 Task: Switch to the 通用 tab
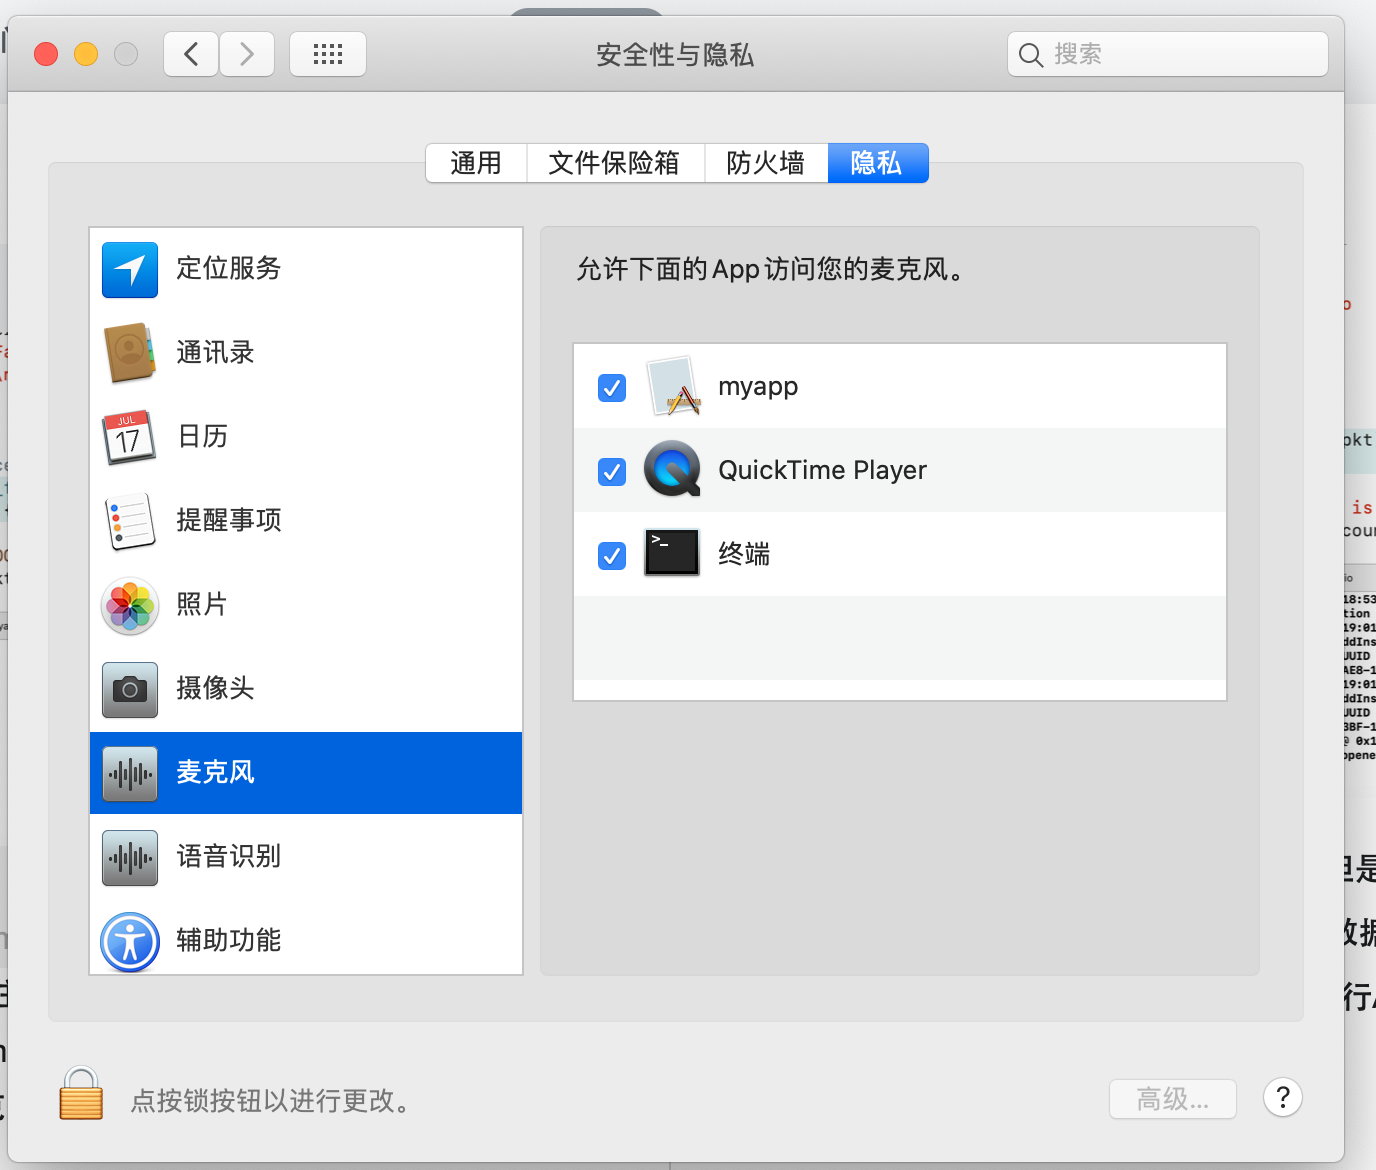[x=476, y=163]
